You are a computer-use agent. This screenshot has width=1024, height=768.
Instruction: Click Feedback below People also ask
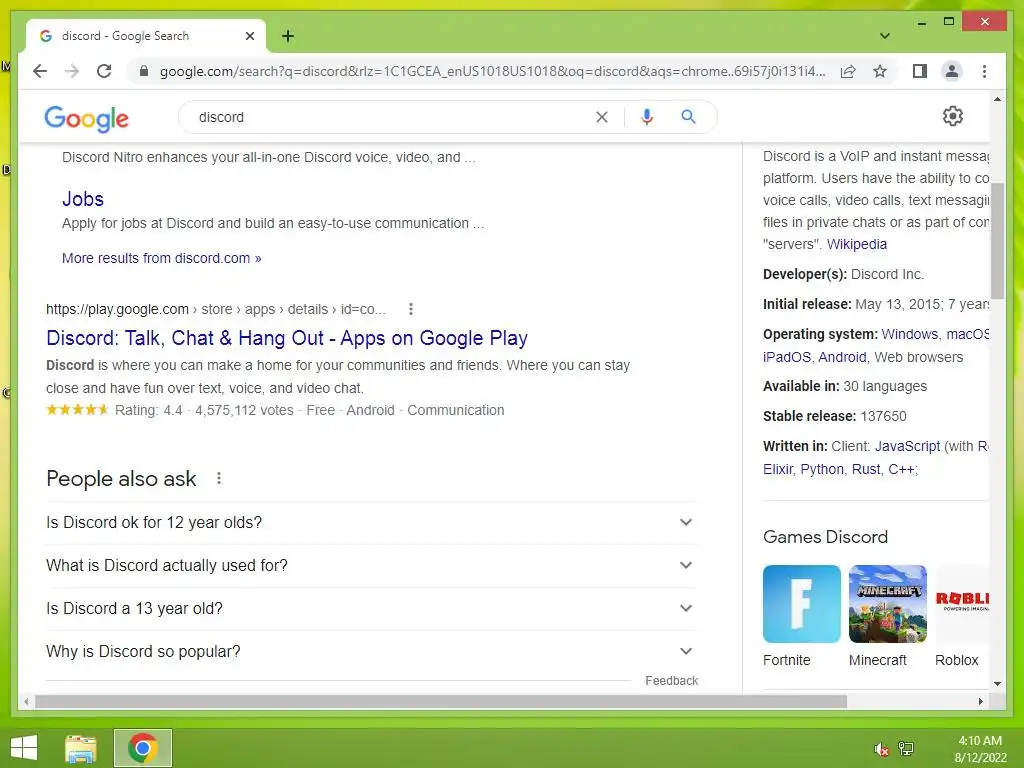[x=671, y=680]
